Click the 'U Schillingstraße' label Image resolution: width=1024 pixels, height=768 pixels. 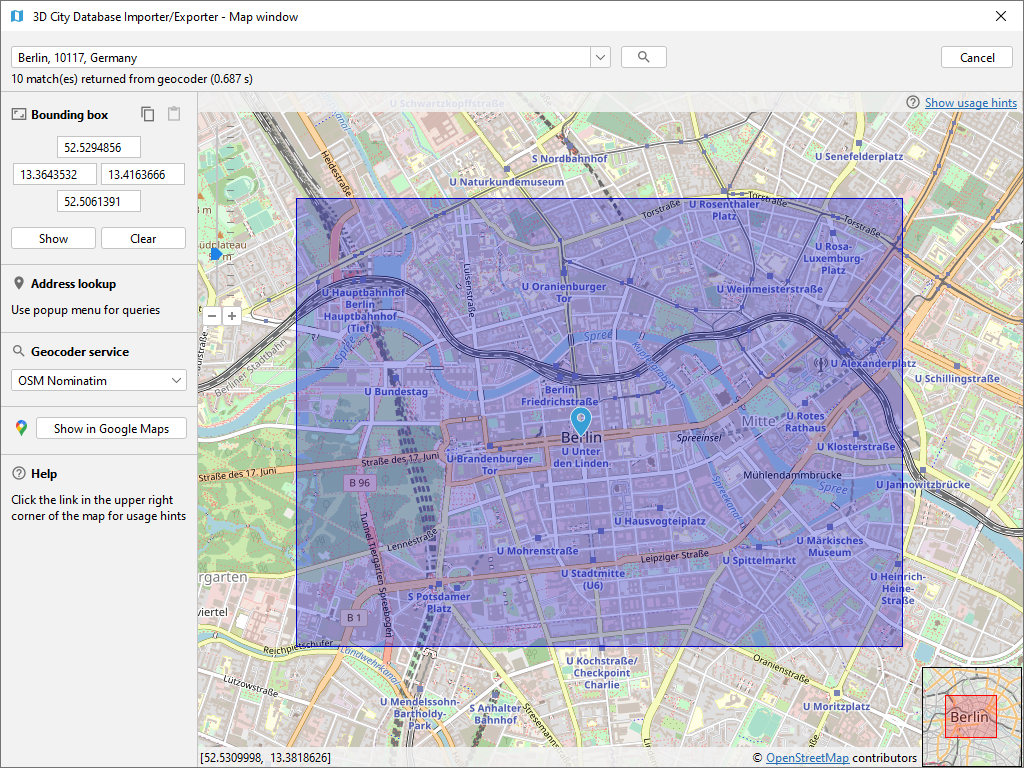coord(957,378)
